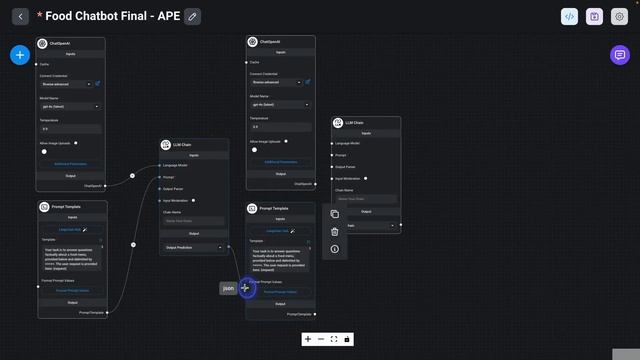The width and height of the screenshot is (640, 360).
Task: Expand the template editor in right Prompt Template
Action: point(308,242)
